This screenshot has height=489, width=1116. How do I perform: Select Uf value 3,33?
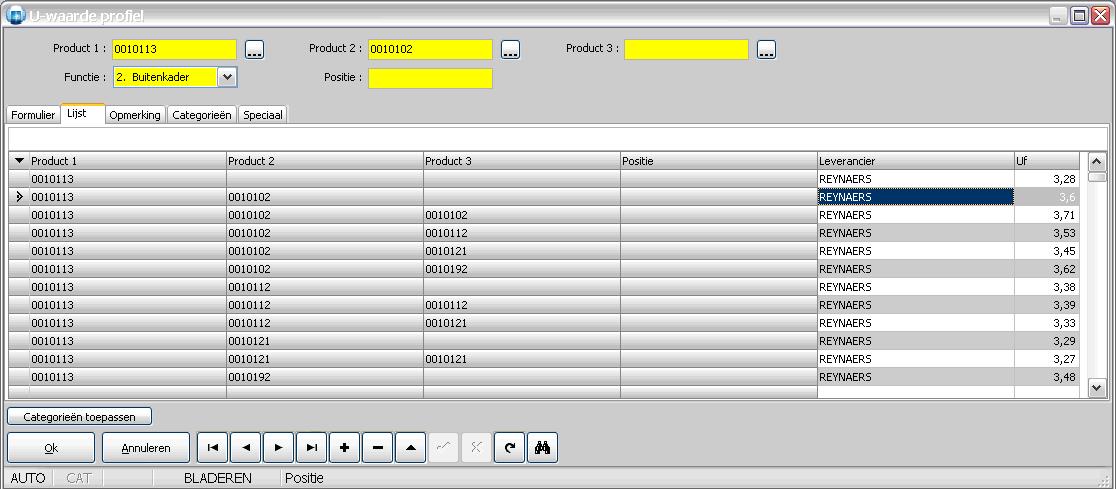[1047, 323]
